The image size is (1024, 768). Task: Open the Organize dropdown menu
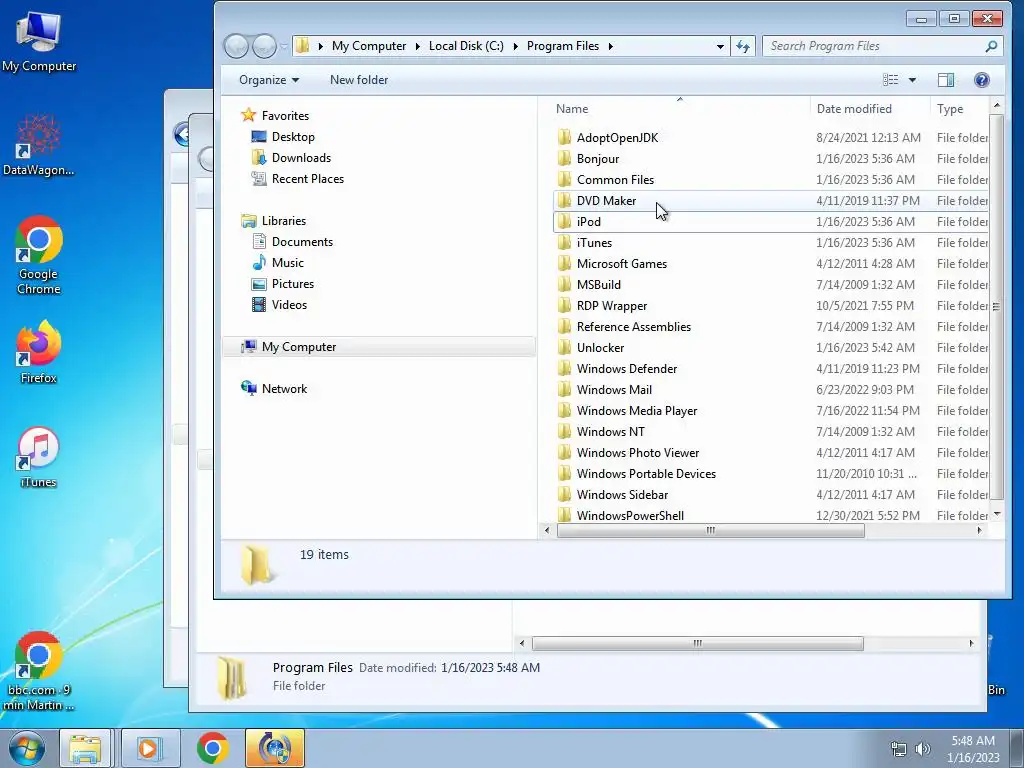[268, 80]
